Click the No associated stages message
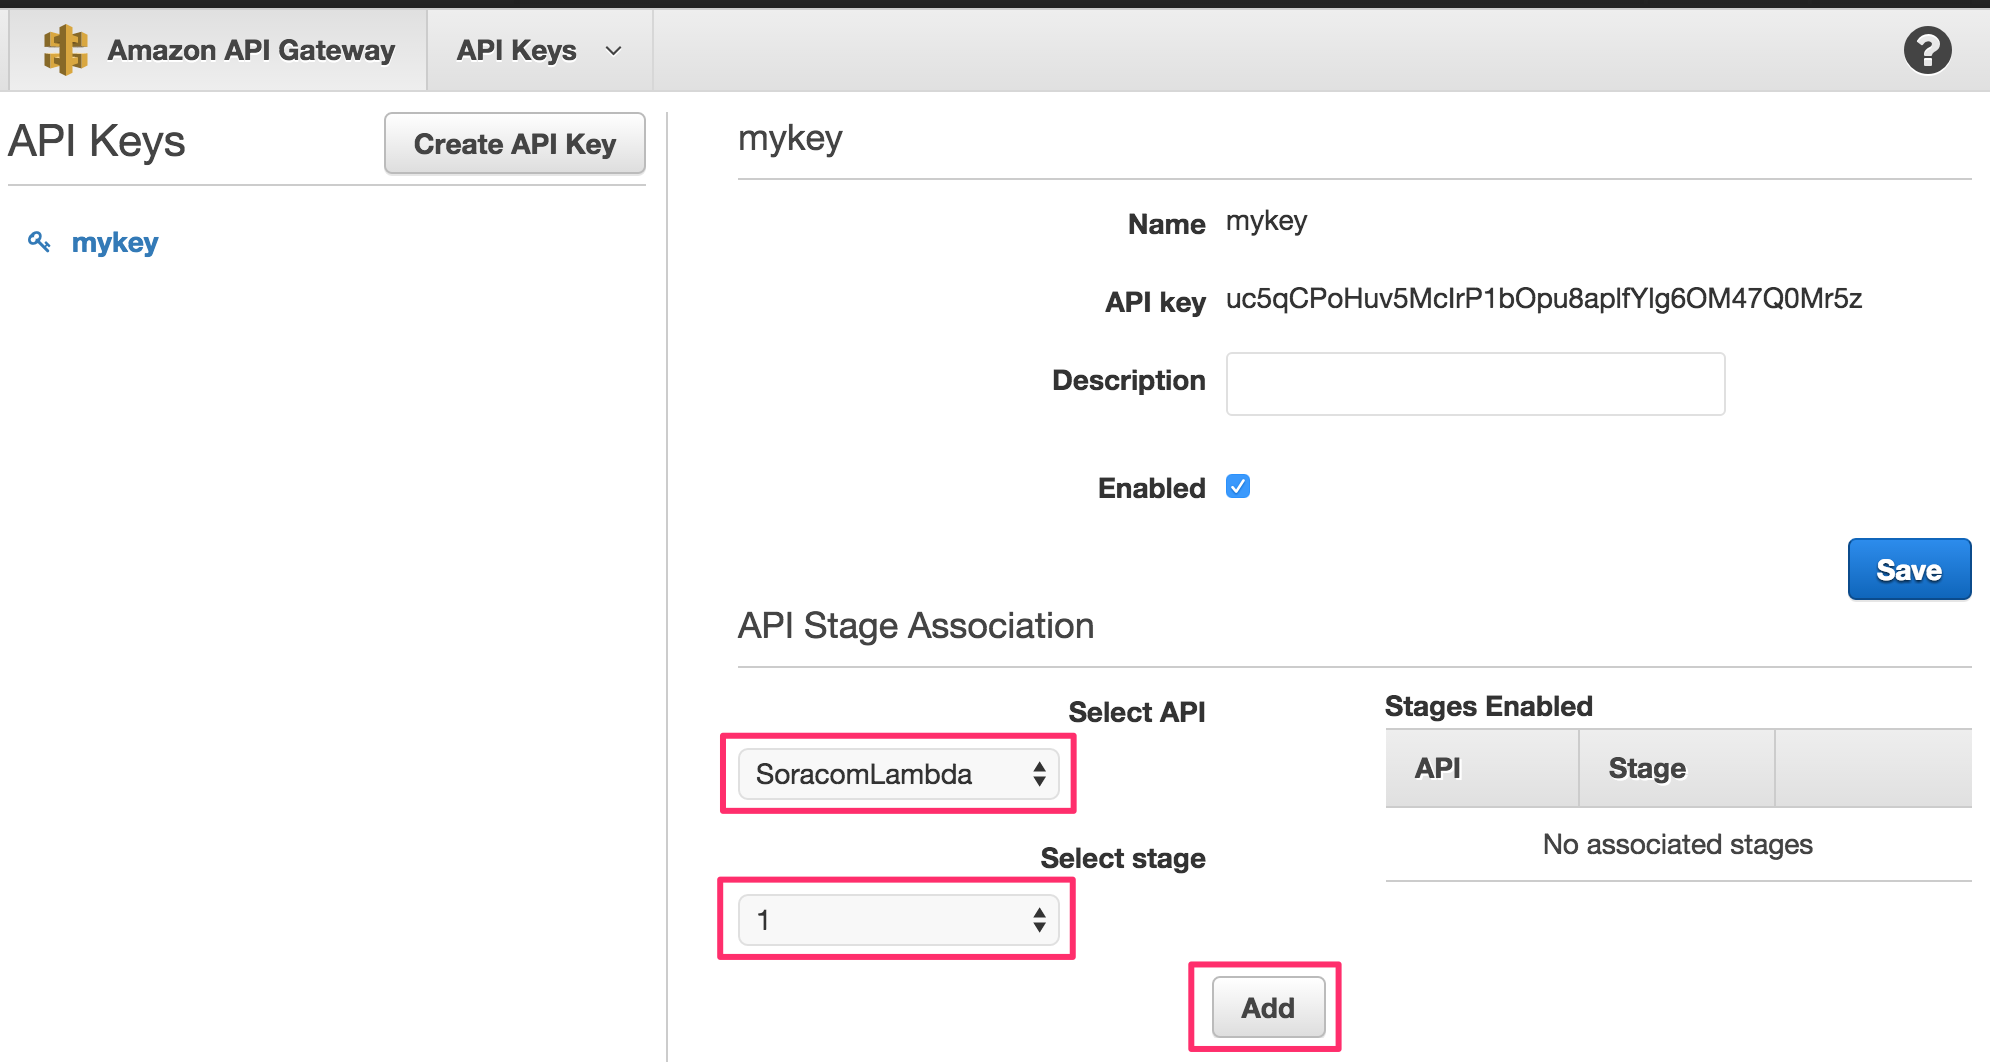This screenshot has width=1990, height=1062. (1675, 844)
